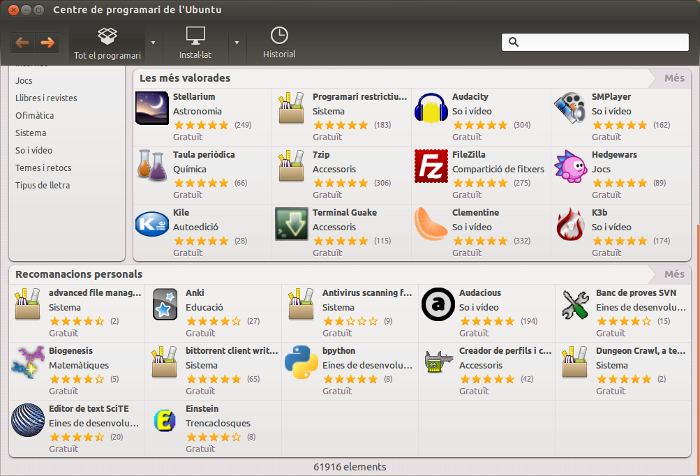The width and height of the screenshot is (700, 476).
Task: Go forward with the right arrow button
Action: click(x=47, y=42)
